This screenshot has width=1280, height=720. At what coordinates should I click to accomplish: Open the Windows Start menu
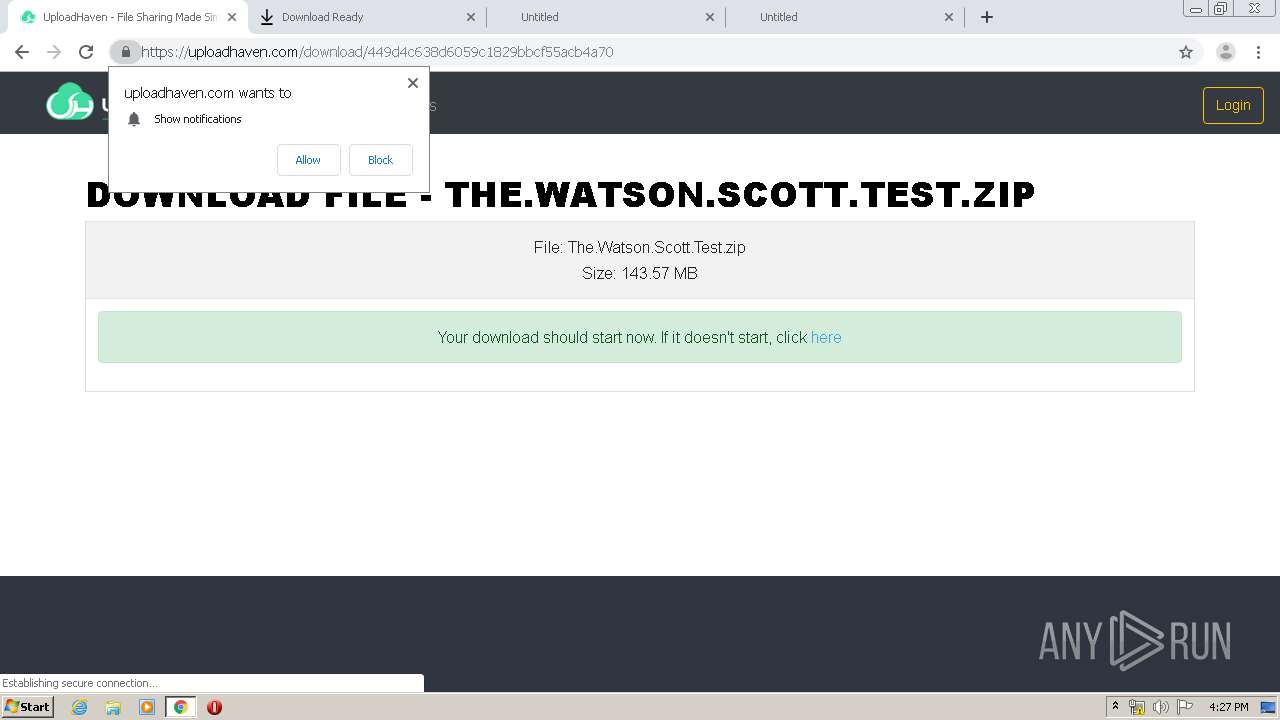[x=27, y=706]
